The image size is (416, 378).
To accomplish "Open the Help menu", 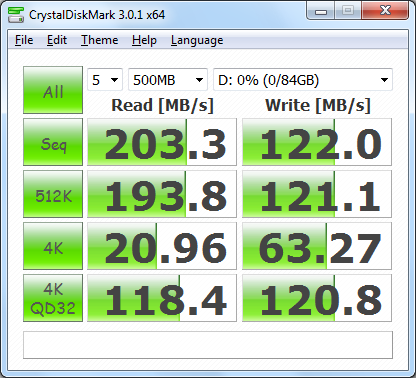I will [144, 40].
